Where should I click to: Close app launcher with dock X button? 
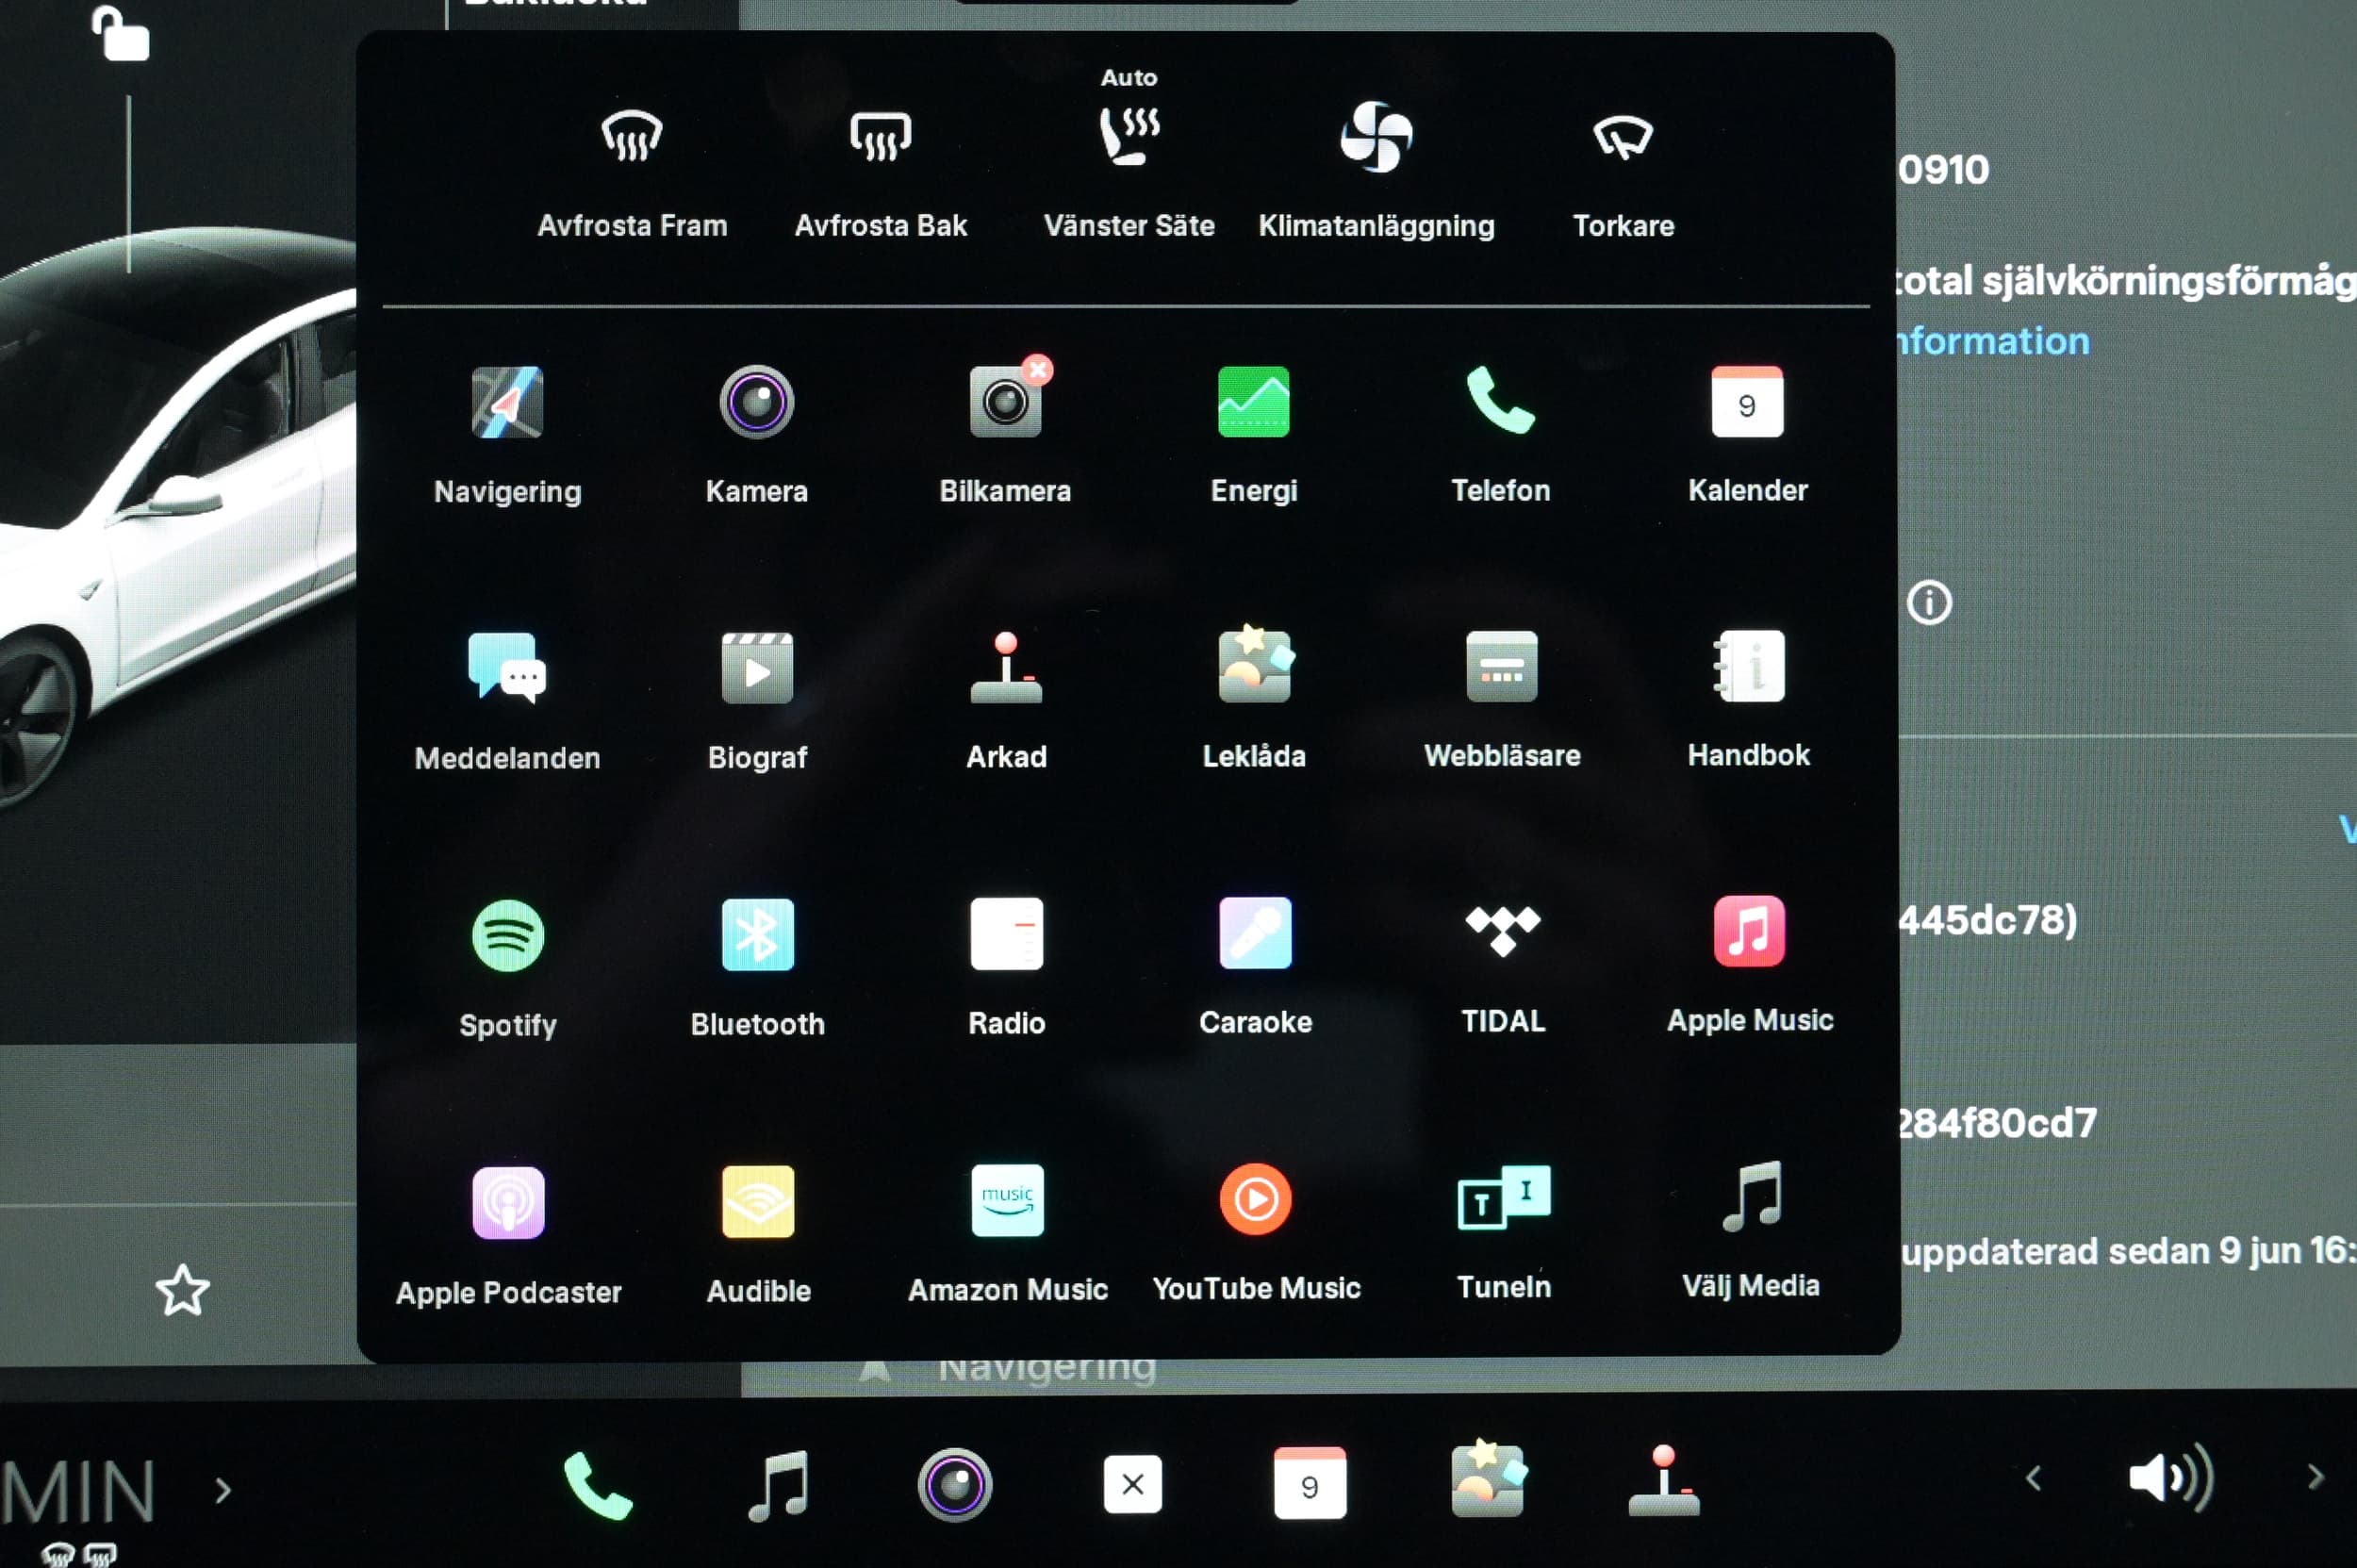pos(1132,1484)
